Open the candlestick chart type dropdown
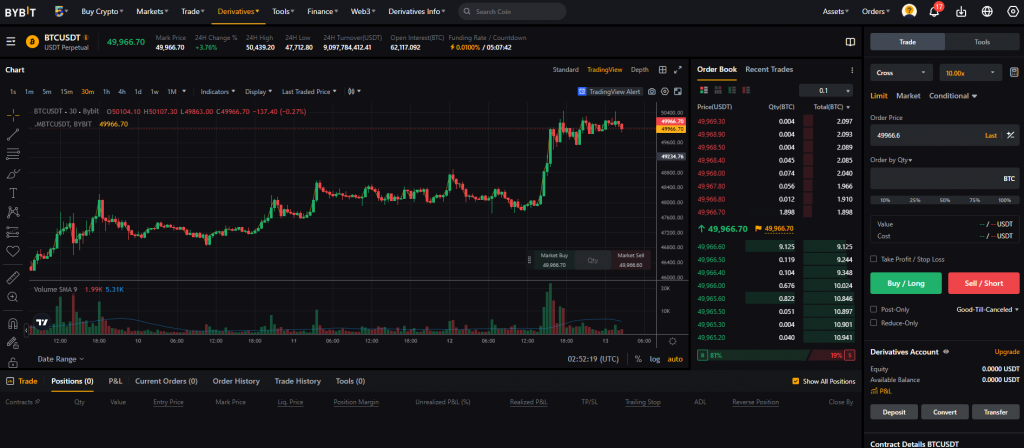Image resolution: width=1024 pixels, height=448 pixels. click(355, 91)
